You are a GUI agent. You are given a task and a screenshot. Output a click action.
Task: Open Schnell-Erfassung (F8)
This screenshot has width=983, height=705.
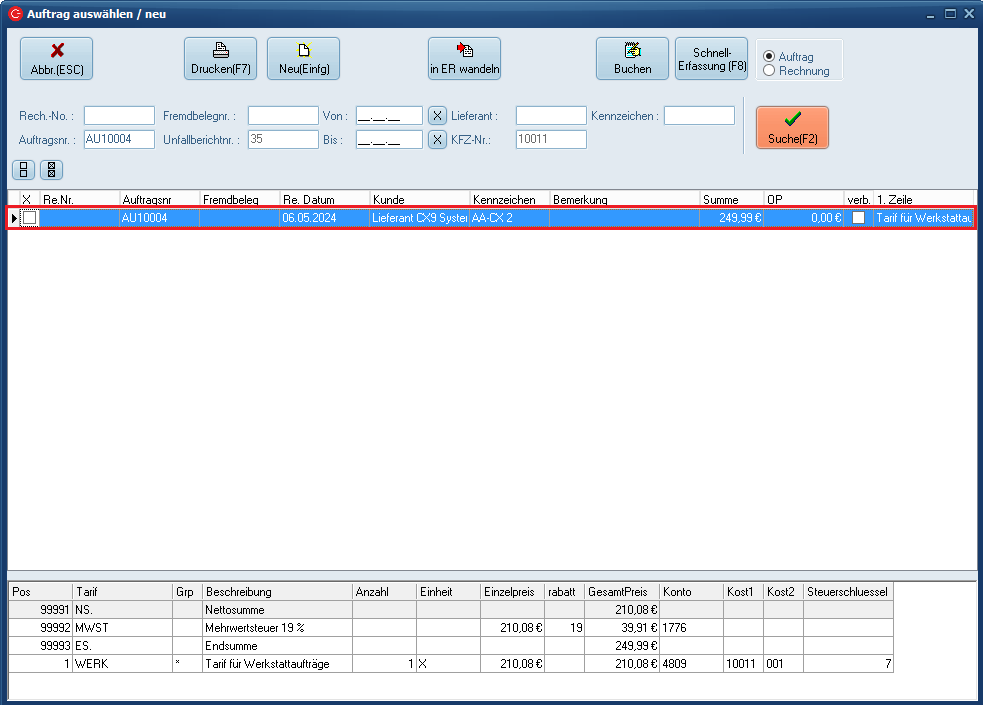click(x=712, y=59)
